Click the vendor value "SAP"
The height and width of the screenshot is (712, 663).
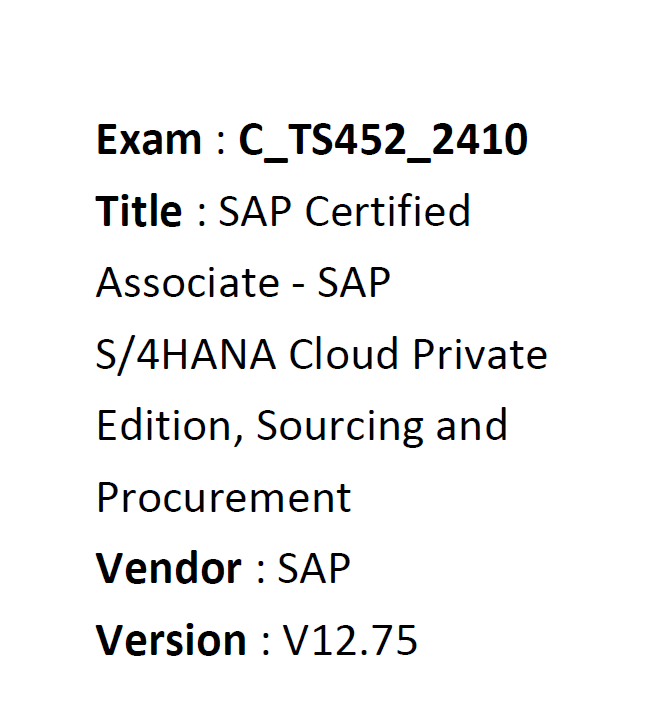[x=314, y=568]
